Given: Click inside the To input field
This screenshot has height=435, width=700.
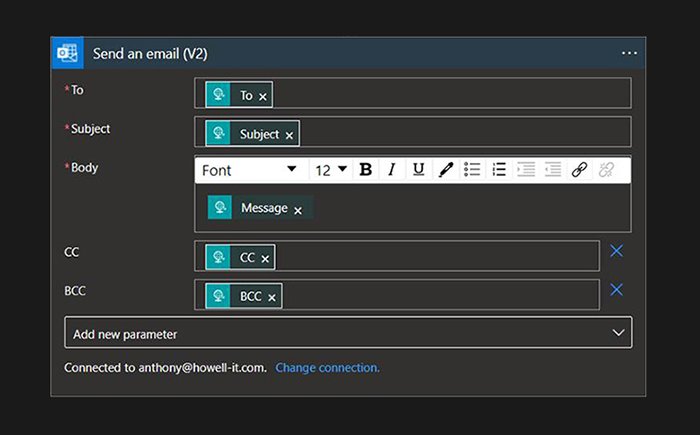Looking at the screenshot, I should (x=450, y=94).
